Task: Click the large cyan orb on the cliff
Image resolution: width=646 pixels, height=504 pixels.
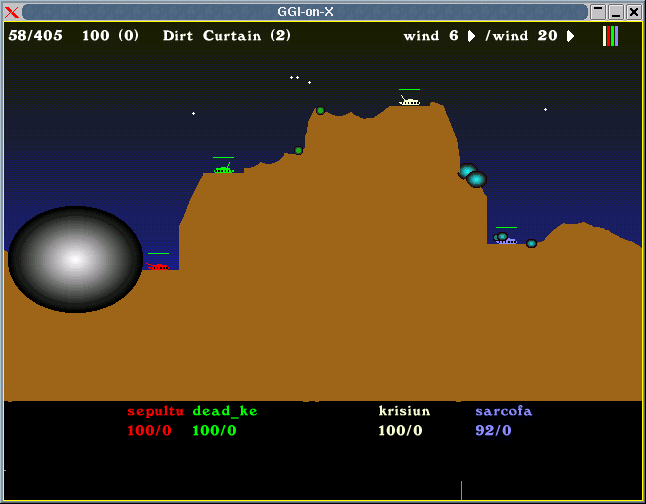Action: [476, 179]
